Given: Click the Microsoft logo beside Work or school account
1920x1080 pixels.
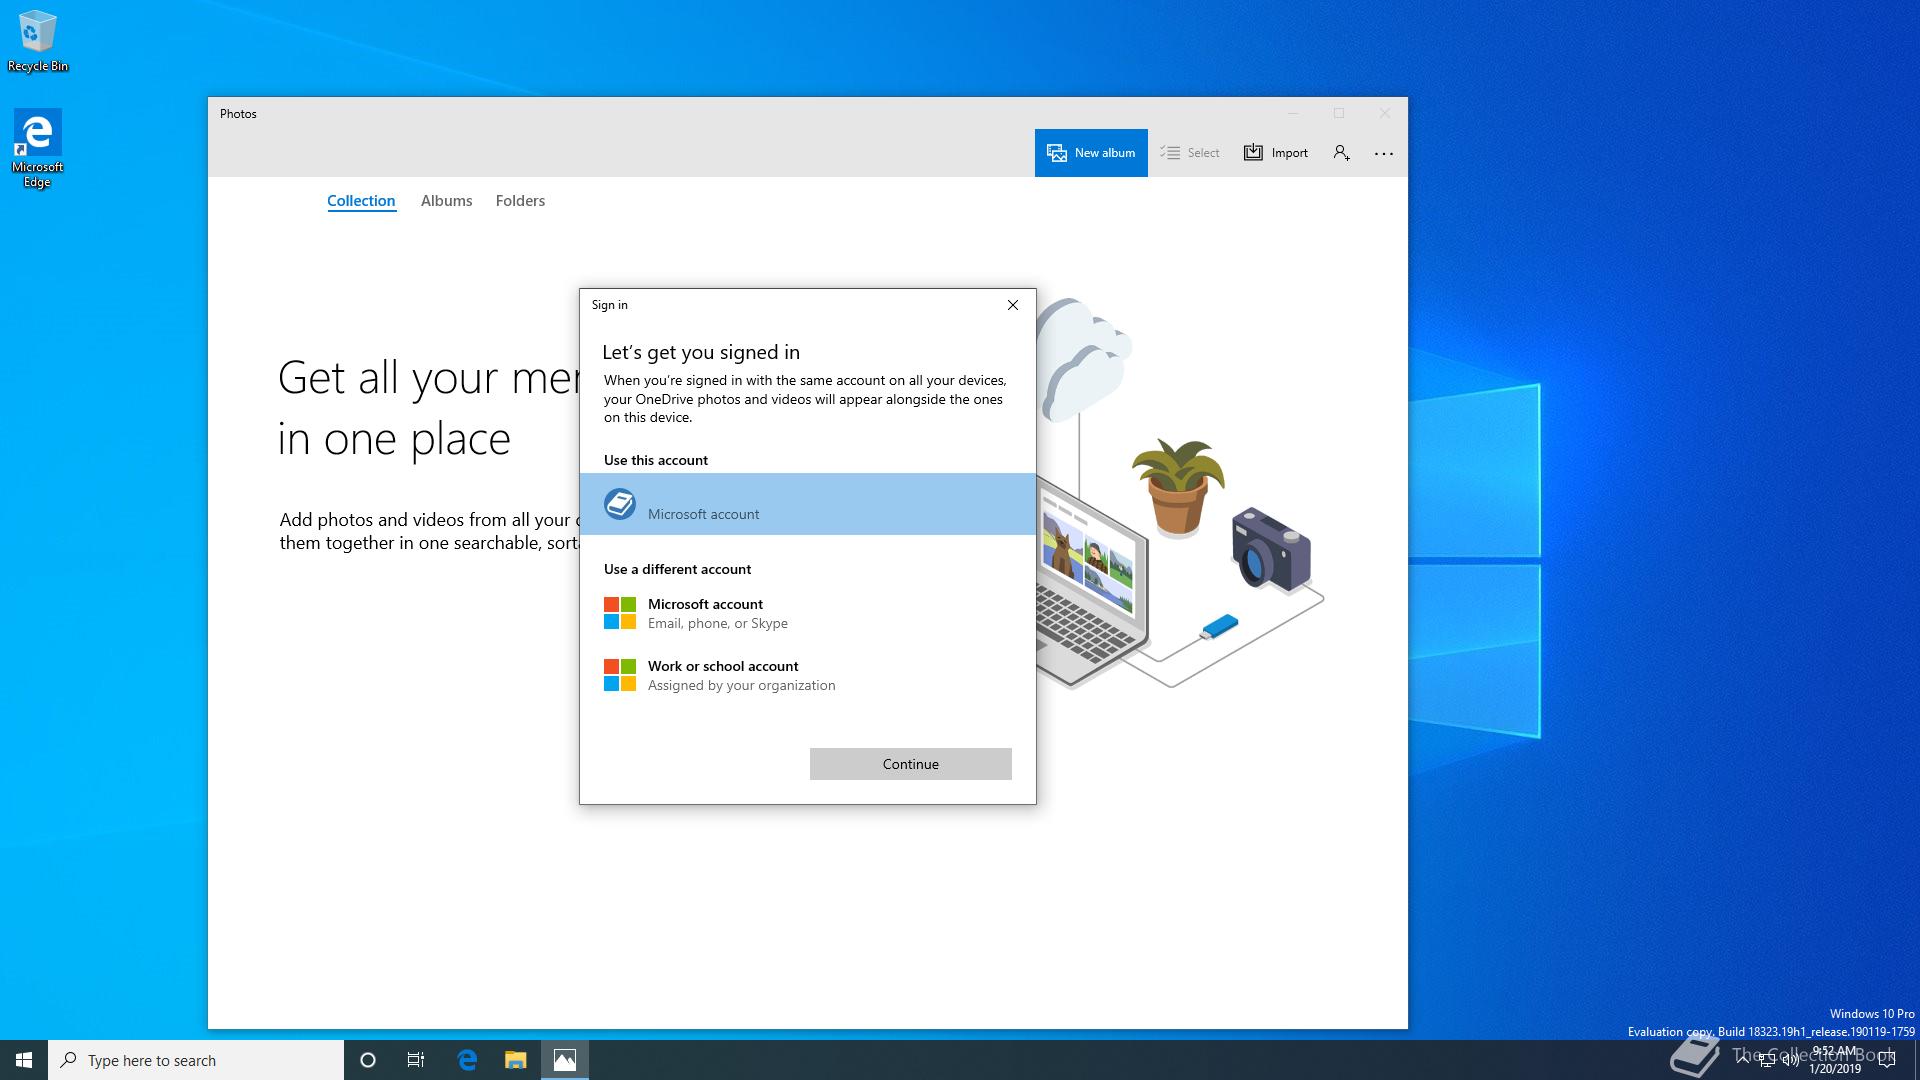Looking at the screenshot, I should 620,675.
